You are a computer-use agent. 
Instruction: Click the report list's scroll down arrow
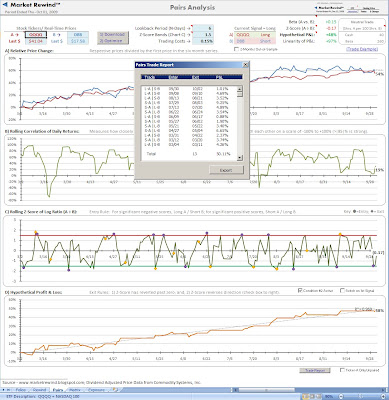pos(240,158)
